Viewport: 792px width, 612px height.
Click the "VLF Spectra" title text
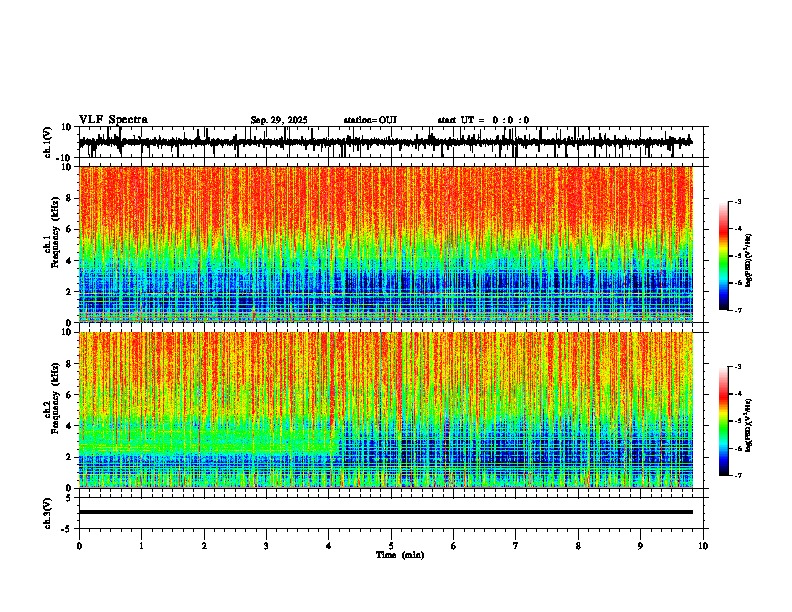tap(113, 120)
